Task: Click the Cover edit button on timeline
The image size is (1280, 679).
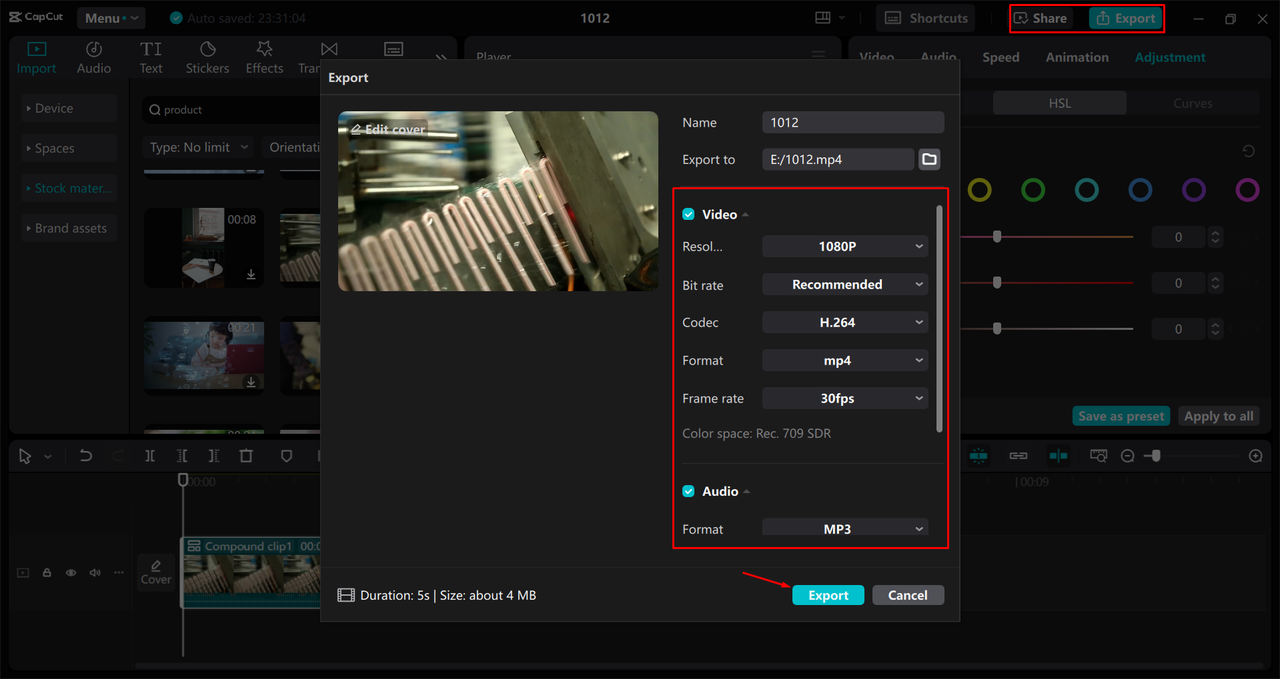Action: (x=156, y=572)
